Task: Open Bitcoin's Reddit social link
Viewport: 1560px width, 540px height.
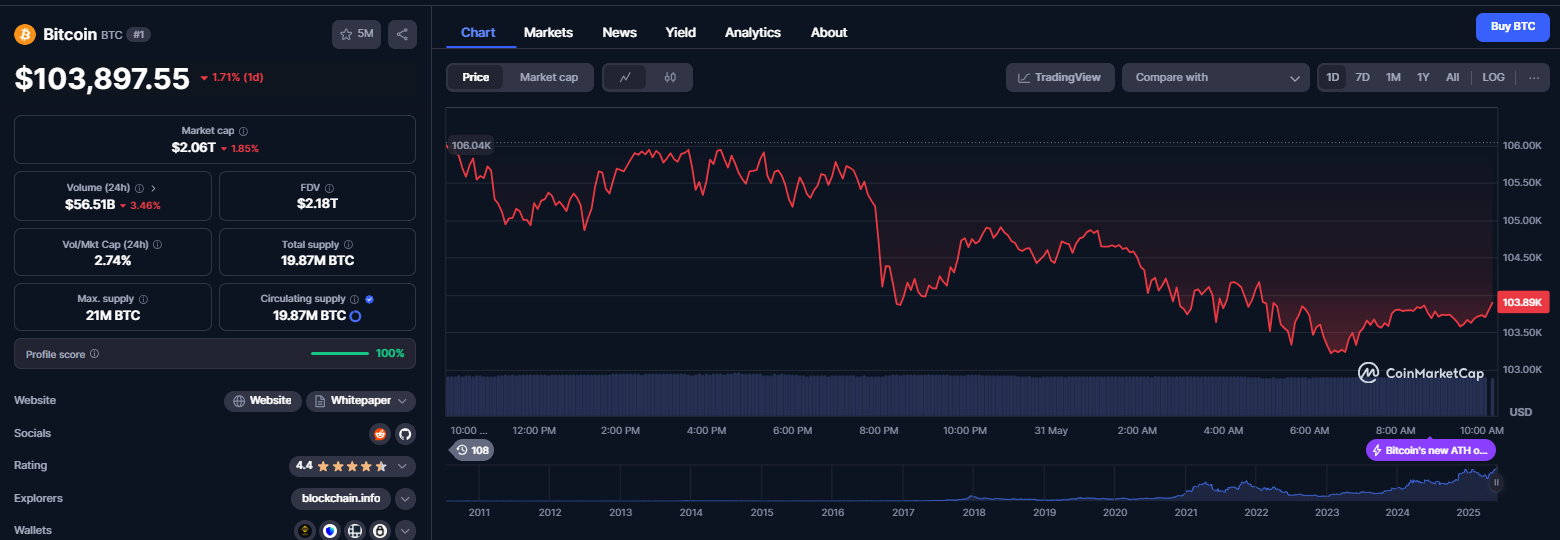Action: [x=379, y=433]
